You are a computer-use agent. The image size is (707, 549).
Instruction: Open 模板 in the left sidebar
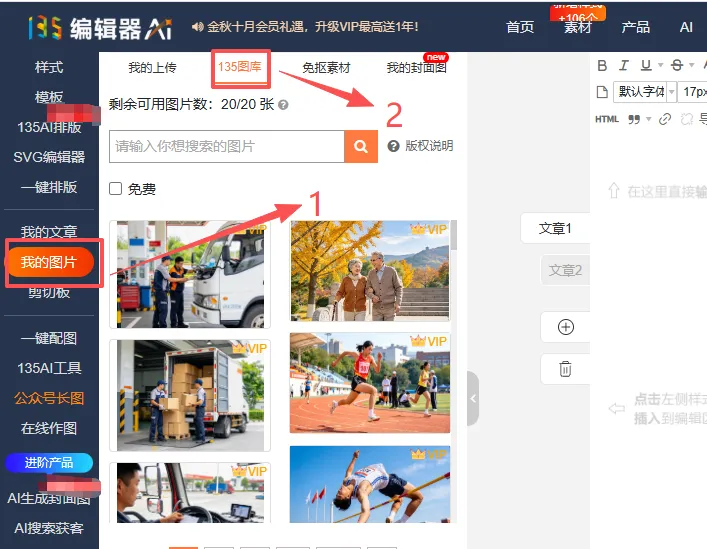49,97
